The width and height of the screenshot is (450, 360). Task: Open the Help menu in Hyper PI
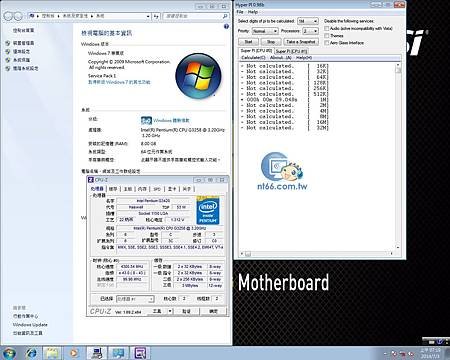coord(253,12)
